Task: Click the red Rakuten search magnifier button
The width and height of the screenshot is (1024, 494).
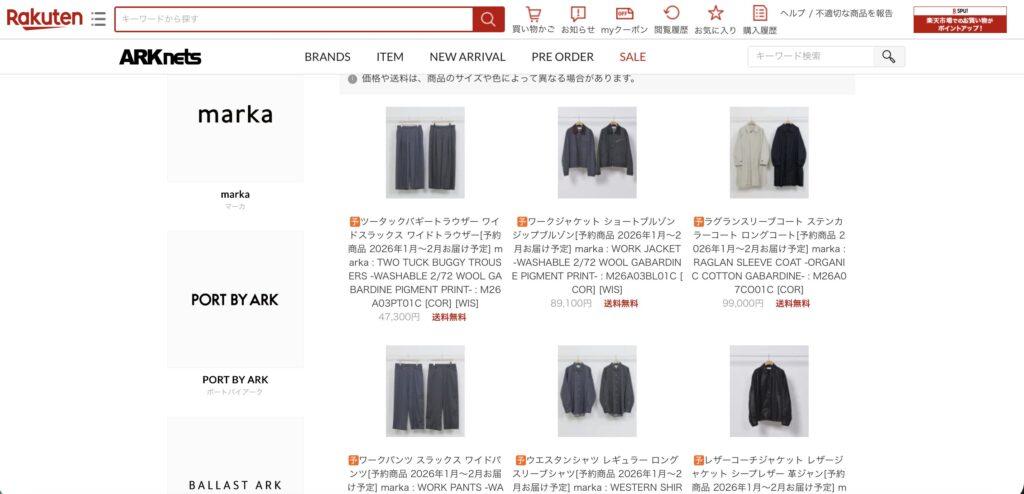Action: (488, 19)
